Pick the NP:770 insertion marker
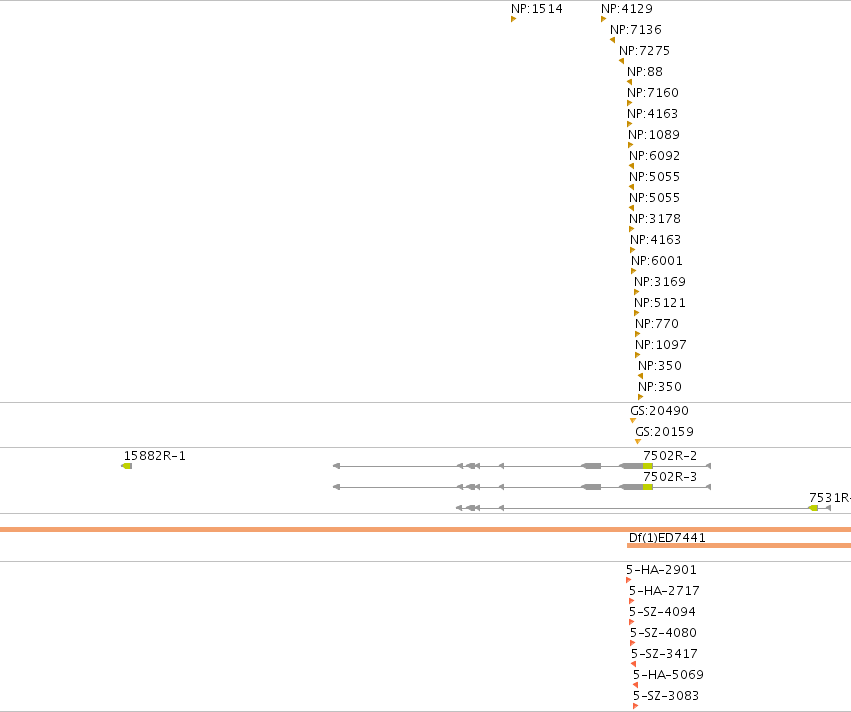 coord(638,334)
